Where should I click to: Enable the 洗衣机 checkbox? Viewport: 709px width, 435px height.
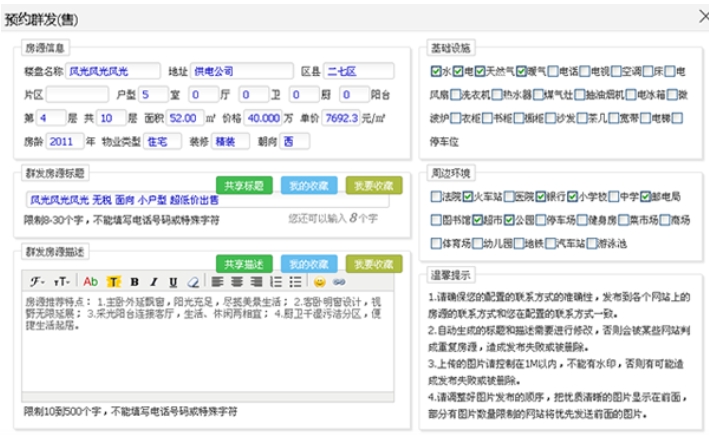point(458,95)
